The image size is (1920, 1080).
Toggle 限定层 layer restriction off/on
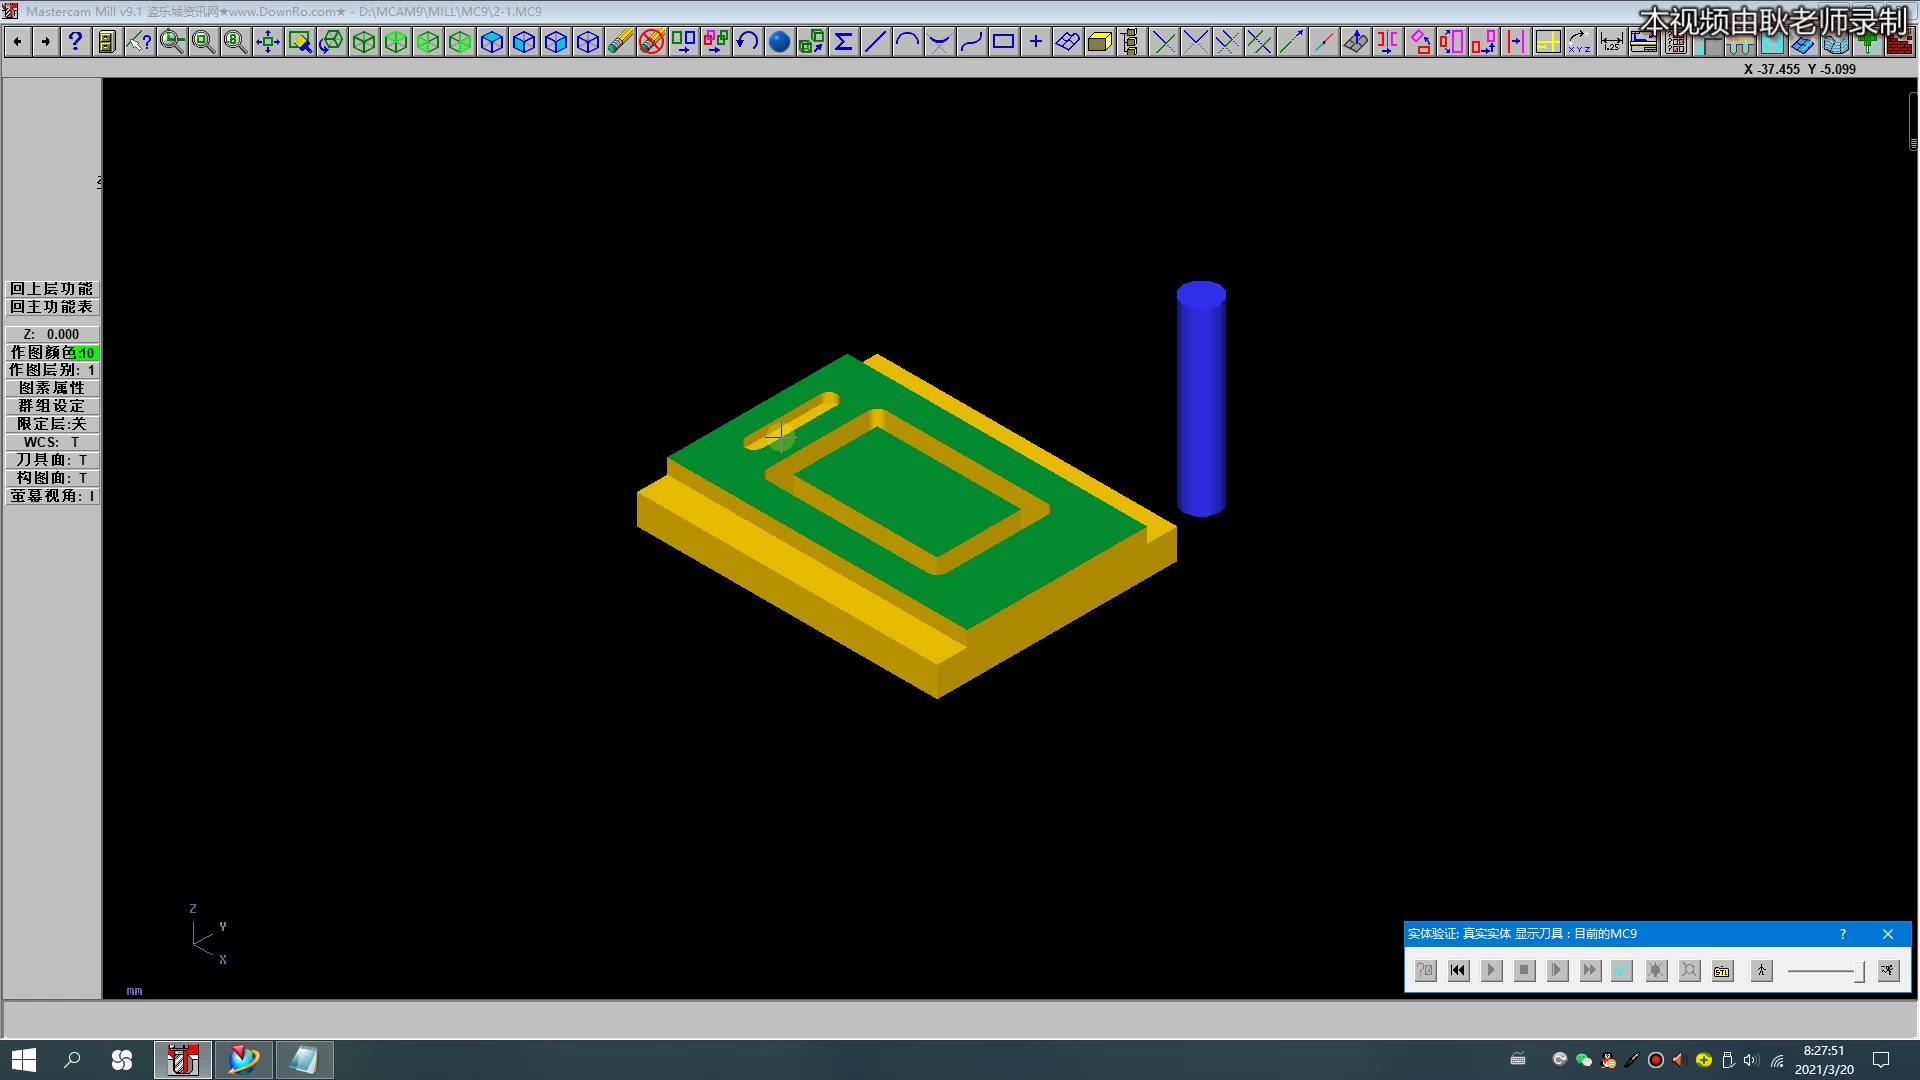click(52, 424)
